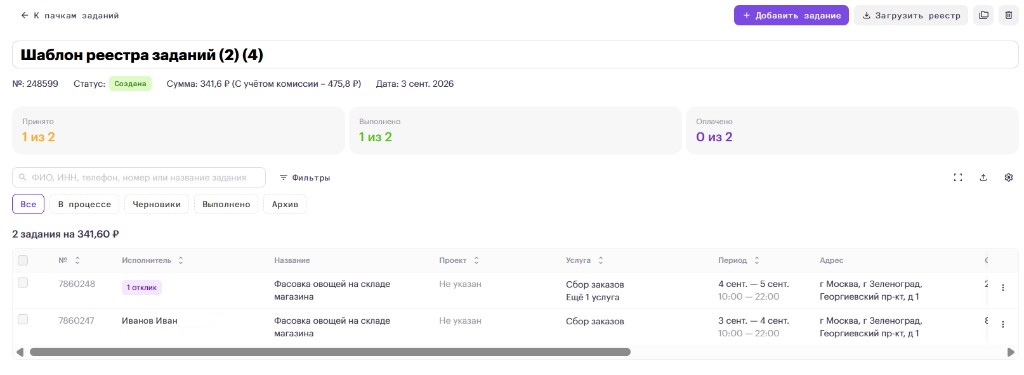Check the box for task 7860247
Image resolution: width=1024 pixels, height=375 pixels.
tap(23, 319)
